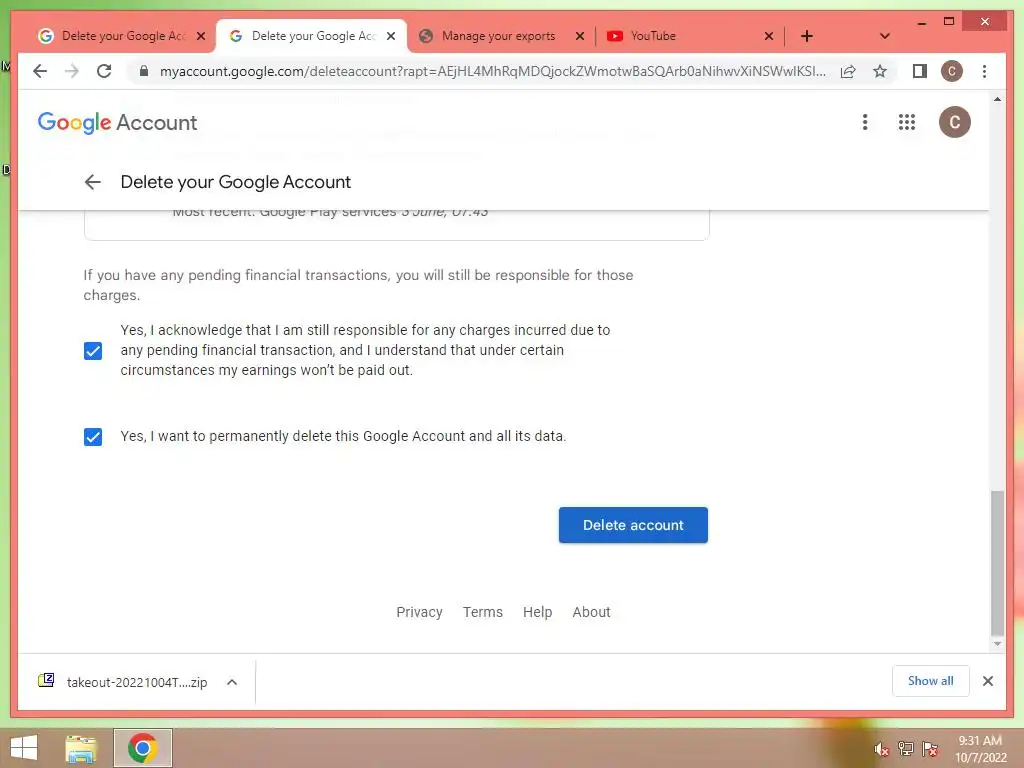Go back with the browser back arrow
1024x768 pixels.
(40, 71)
